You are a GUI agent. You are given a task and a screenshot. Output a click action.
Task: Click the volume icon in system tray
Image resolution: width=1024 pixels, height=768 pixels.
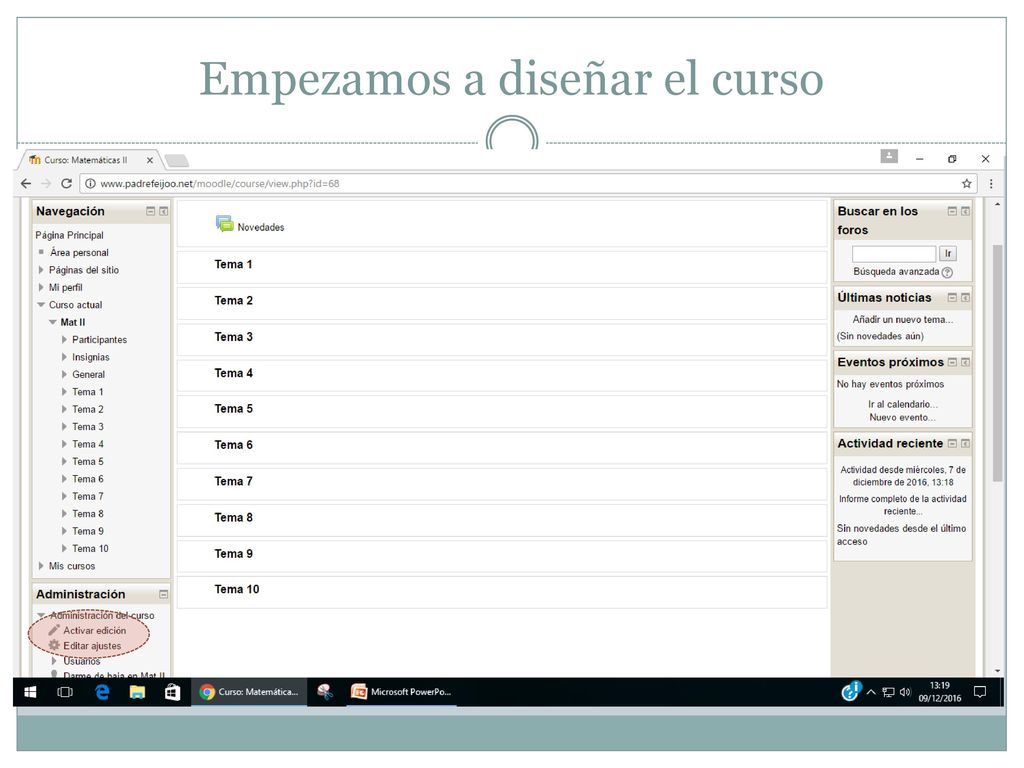(904, 692)
